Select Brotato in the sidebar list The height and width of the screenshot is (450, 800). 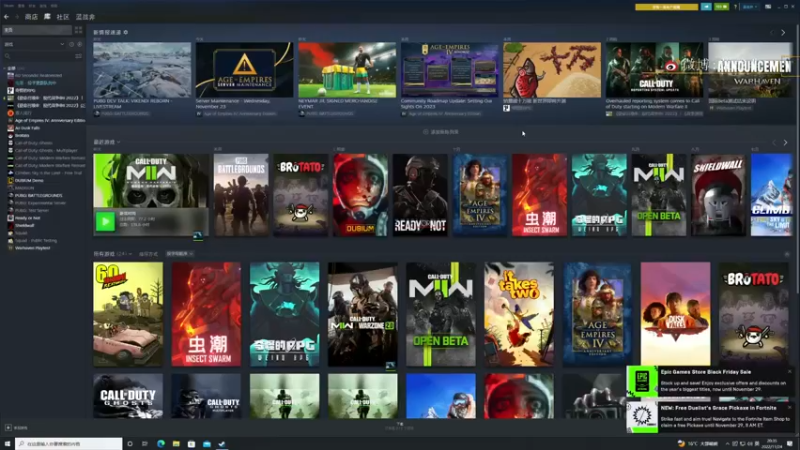pos(22,136)
